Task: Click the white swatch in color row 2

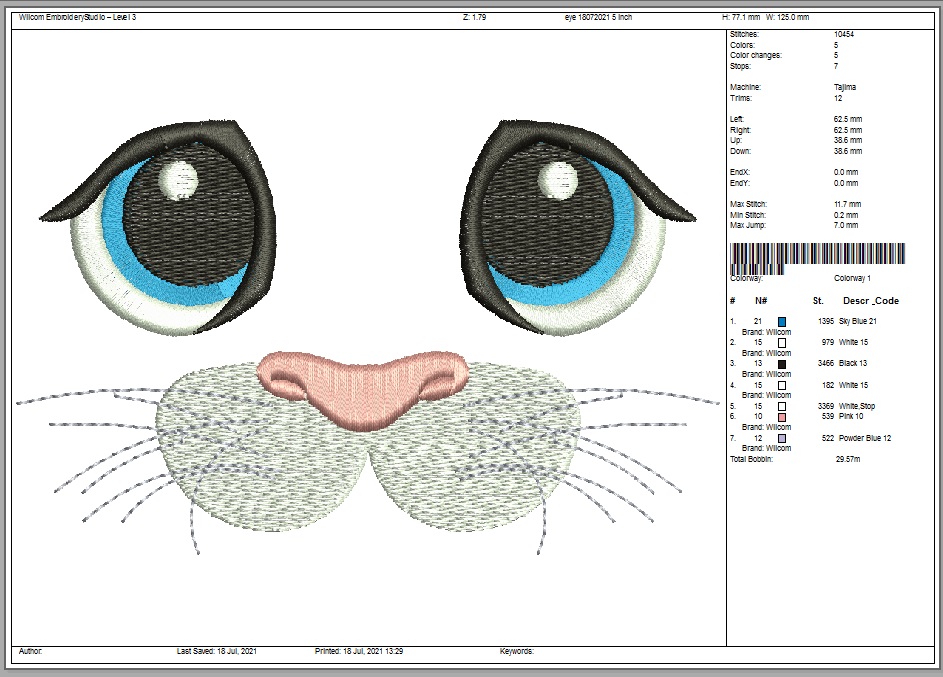Action: [782, 342]
